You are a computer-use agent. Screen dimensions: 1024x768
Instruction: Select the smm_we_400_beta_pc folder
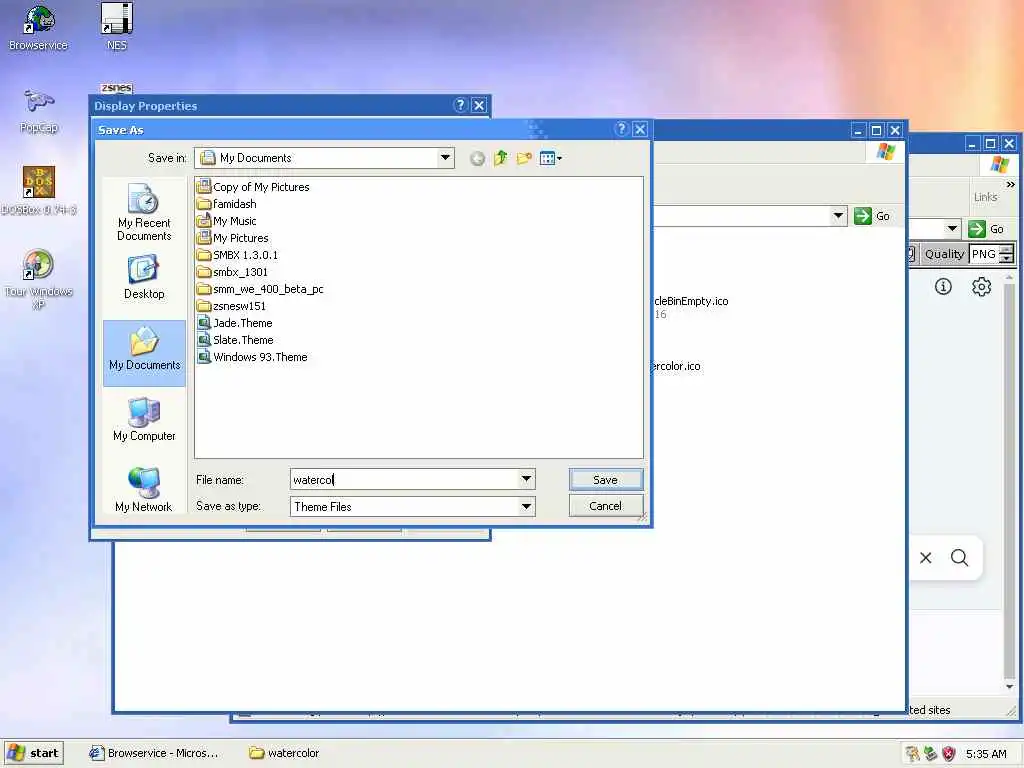pyautogui.click(x=261, y=289)
